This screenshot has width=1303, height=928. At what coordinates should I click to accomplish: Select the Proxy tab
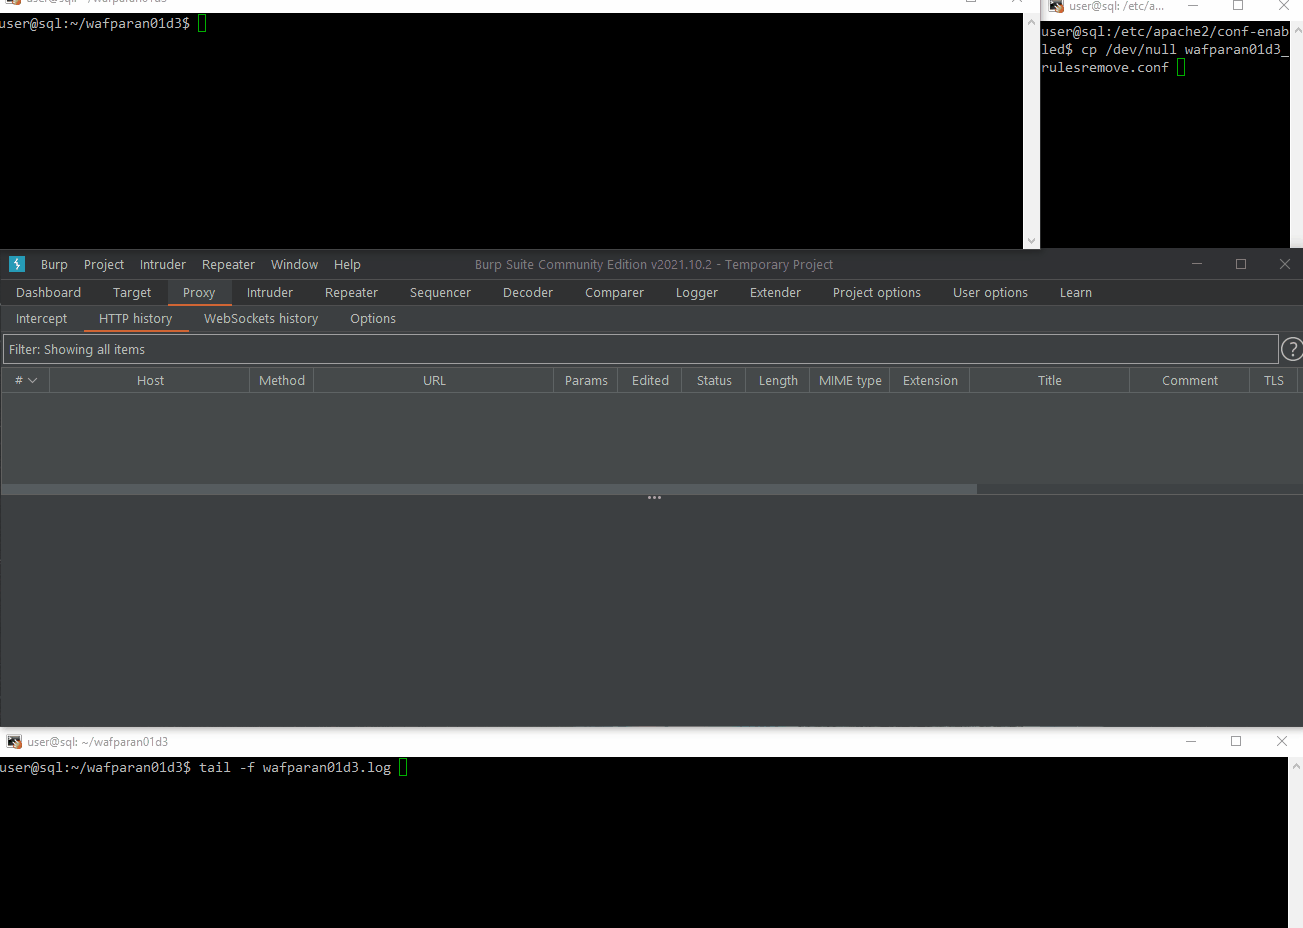click(x=199, y=293)
